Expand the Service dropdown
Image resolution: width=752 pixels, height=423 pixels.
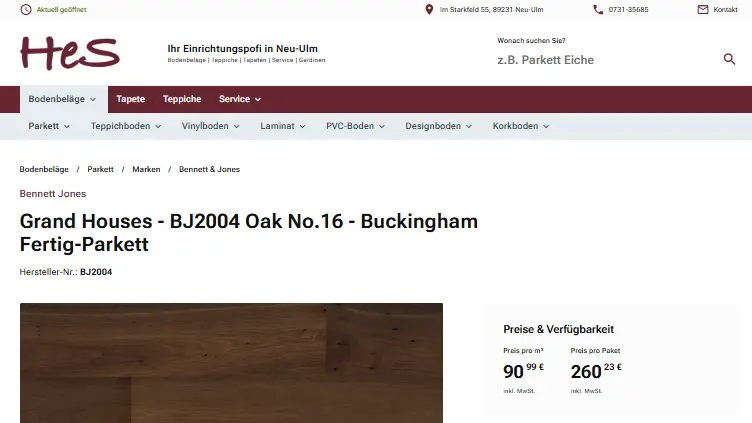240,99
